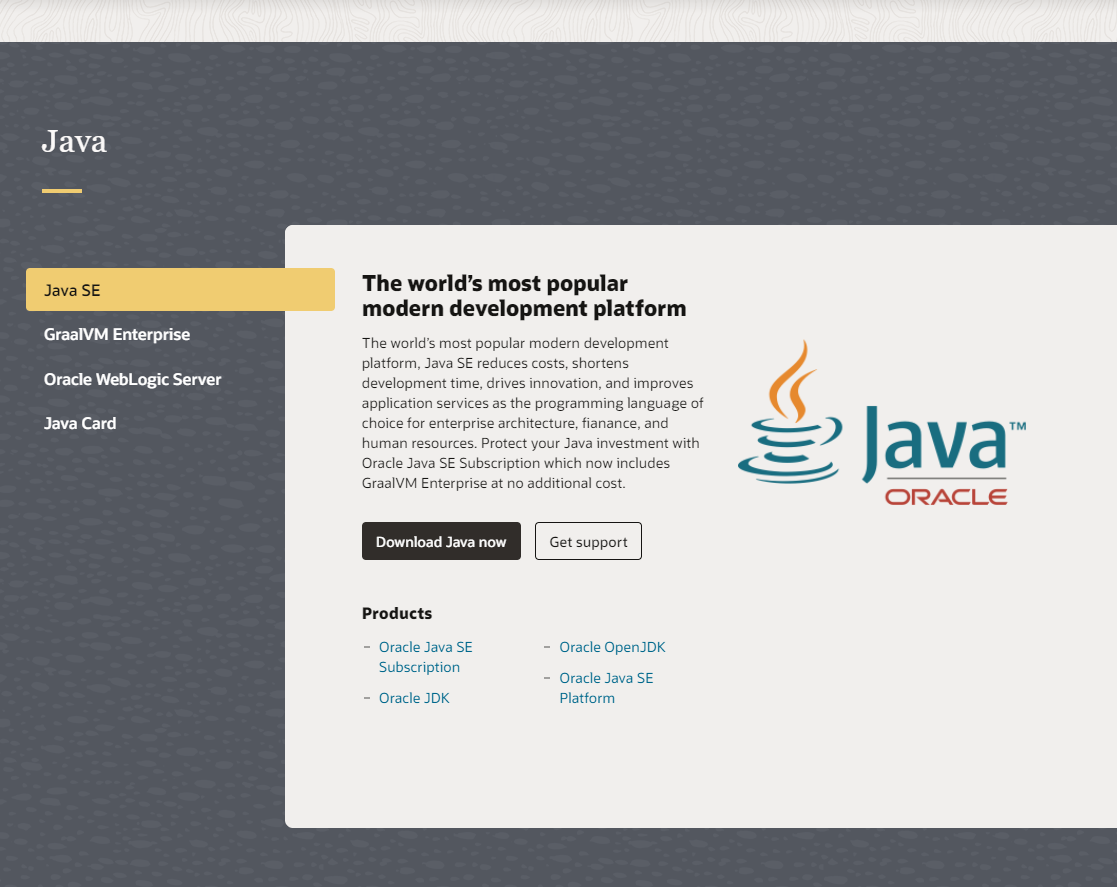
Task: Open the Oracle JDK link
Action: click(x=414, y=698)
